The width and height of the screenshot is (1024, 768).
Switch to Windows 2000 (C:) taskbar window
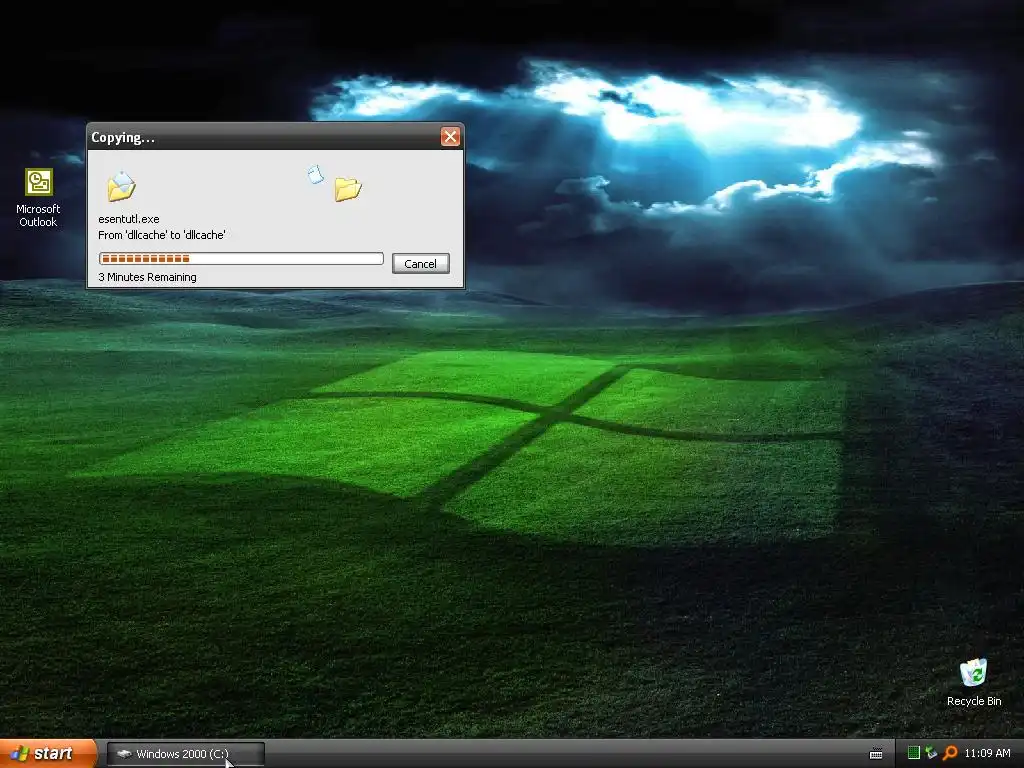[185, 754]
